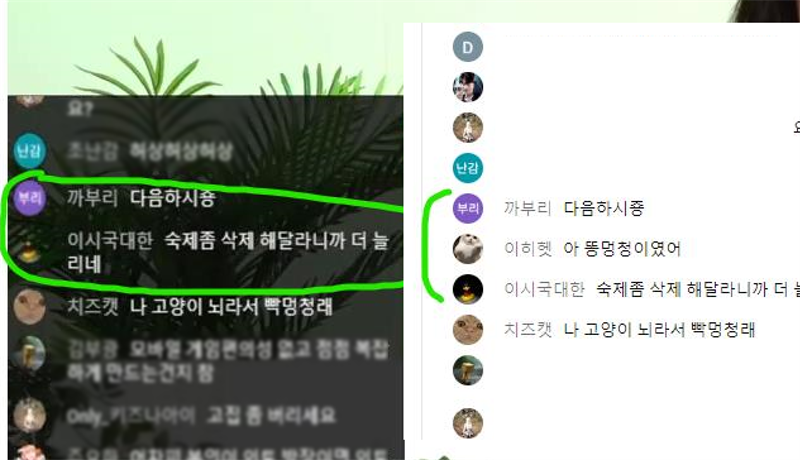Select the message "아 똥멍청이였어"
The height and width of the screenshot is (460, 800).
point(622,249)
